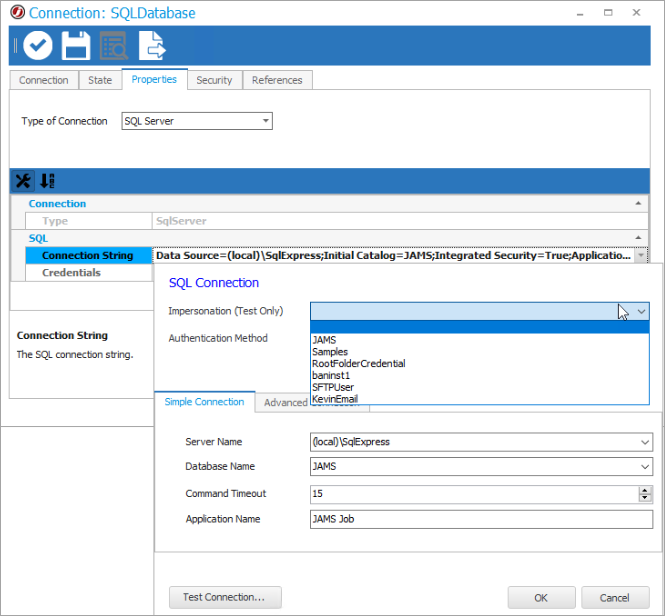
Task: Choose KevinEmail from Impersonation list
Action: click(x=480, y=399)
